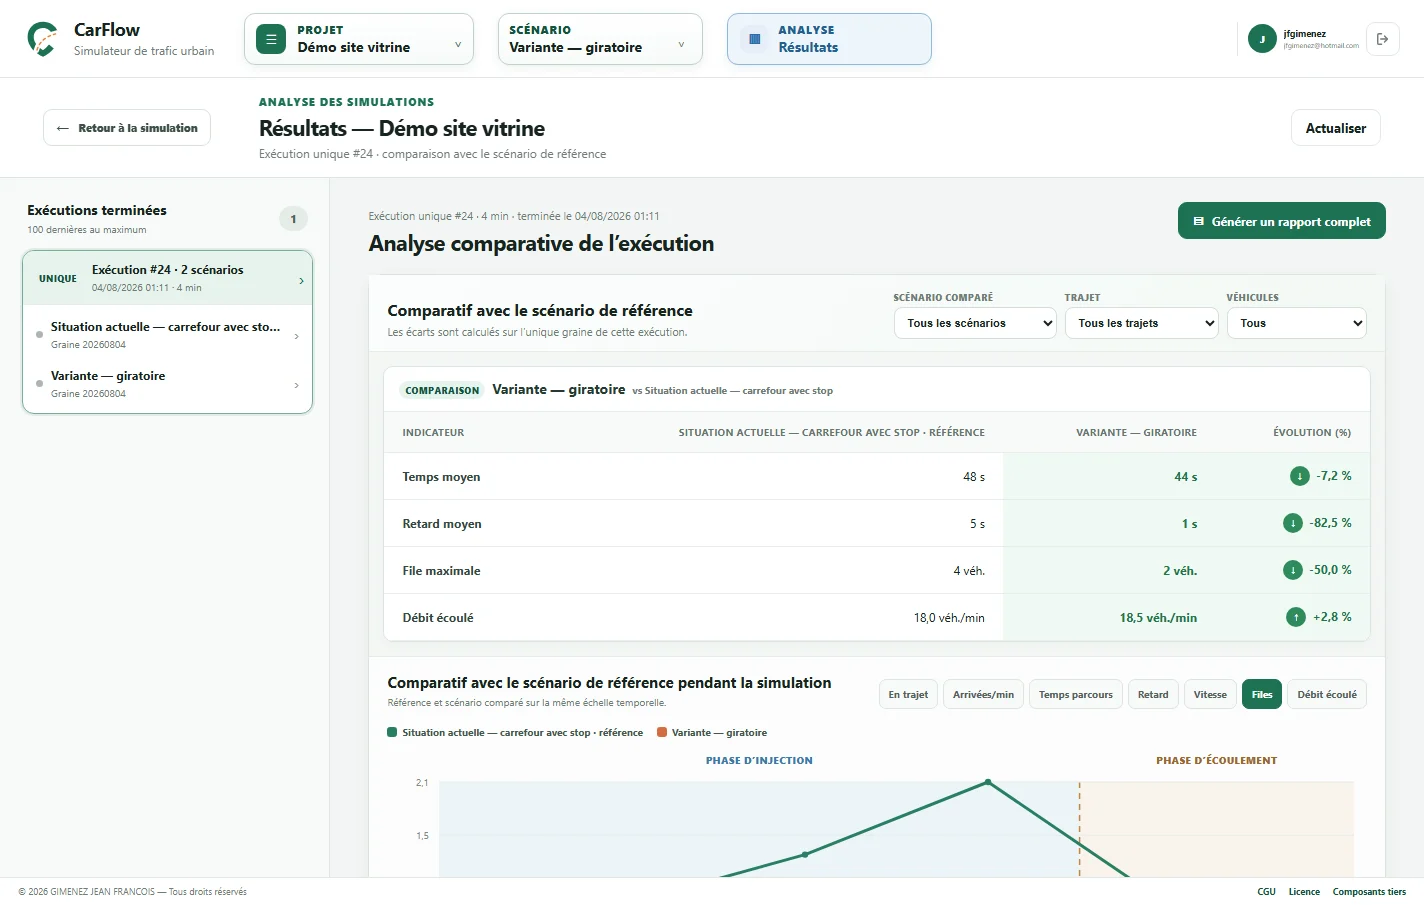Click the UNIQUE badge on Exécution #24
Image resolution: width=1424 pixels, height=905 pixels.
[58, 279]
